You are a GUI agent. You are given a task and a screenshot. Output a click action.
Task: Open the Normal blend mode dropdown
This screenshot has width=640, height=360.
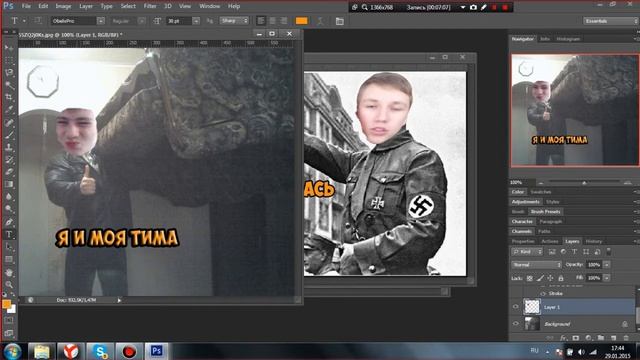point(537,265)
